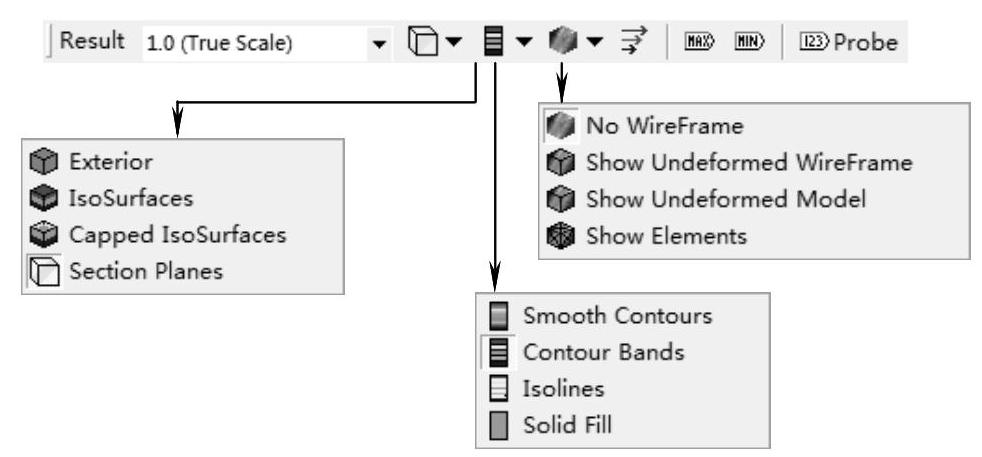This screenshot has width=982, height=457.
Task: Click the Contour Bands toolbar icon
Action: click(x=492, y=43)
